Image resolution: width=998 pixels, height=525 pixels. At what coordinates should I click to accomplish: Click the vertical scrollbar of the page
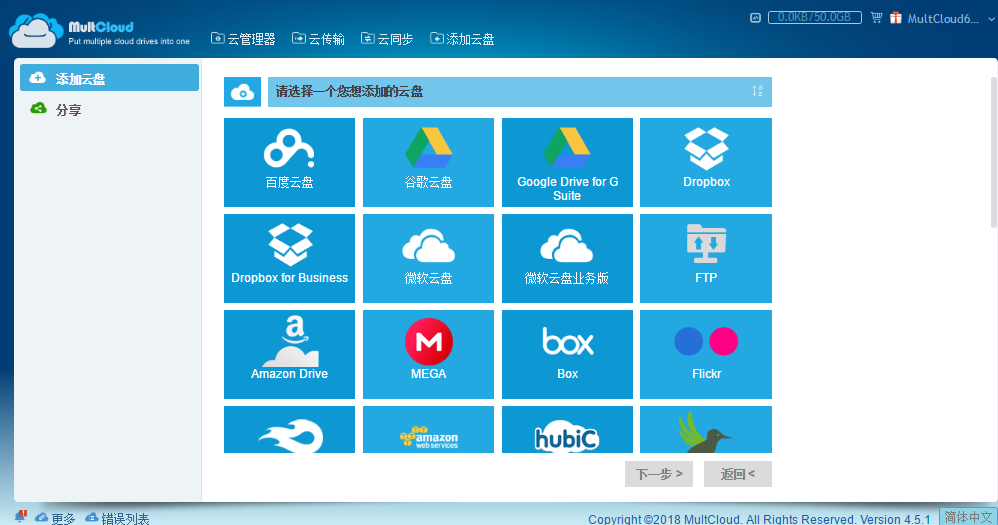coord(992,150)
